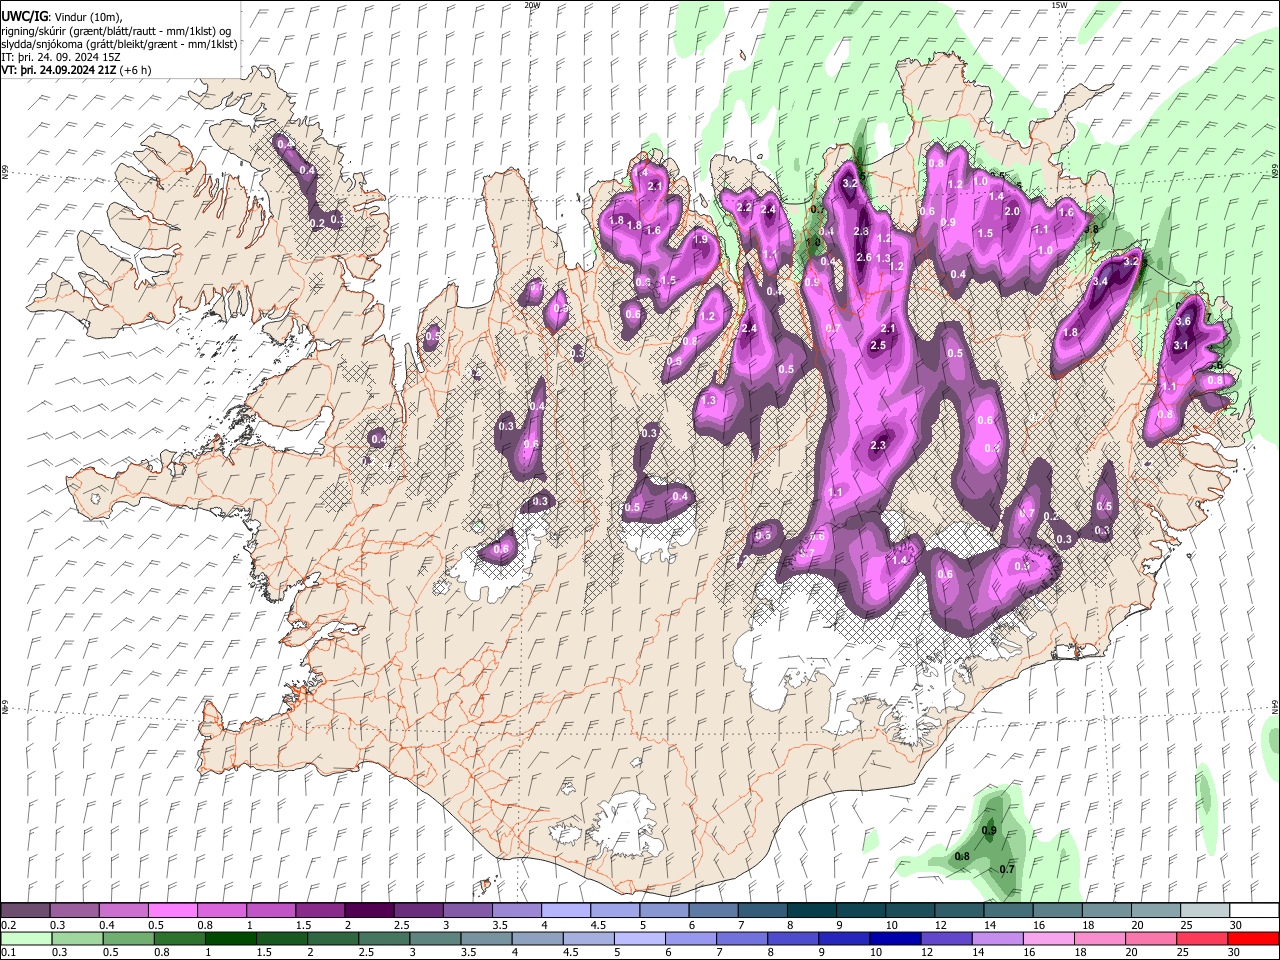
Task: Click the 2.6 precipitation value in the north
Action: coord(864,258)
